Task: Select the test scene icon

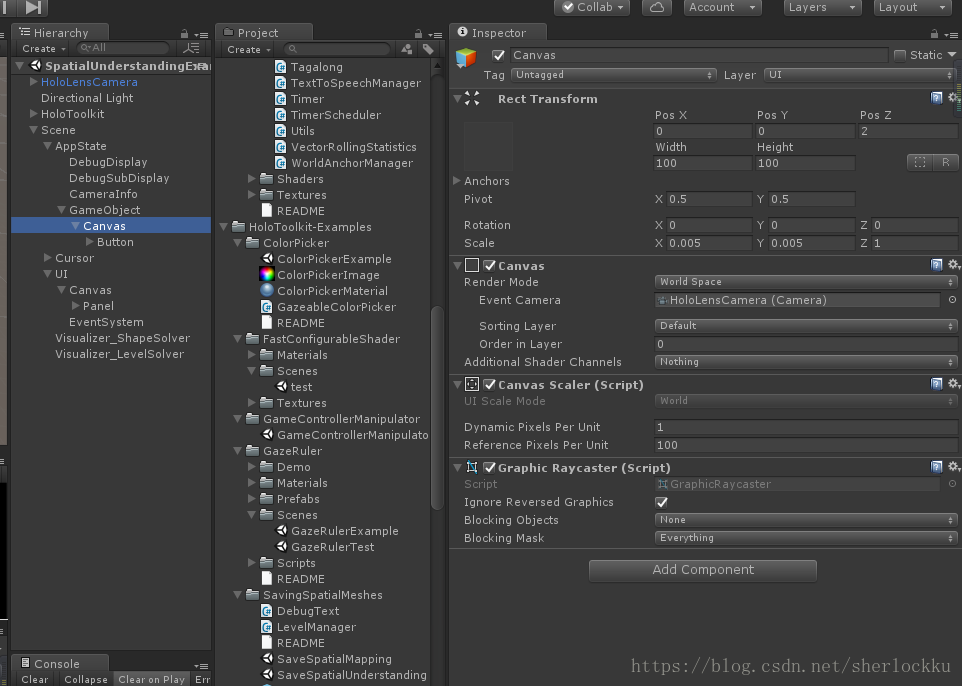Action: [x=282, y=387]
